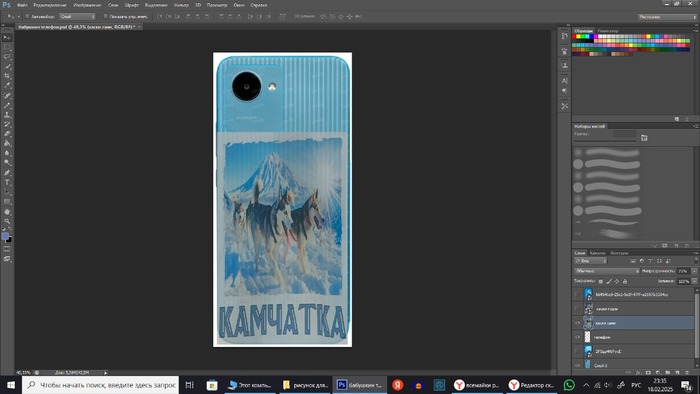This screenshot has width=700, height=394.
Task: Hide the телефон layer via eye icon
Action: [577, 337]
